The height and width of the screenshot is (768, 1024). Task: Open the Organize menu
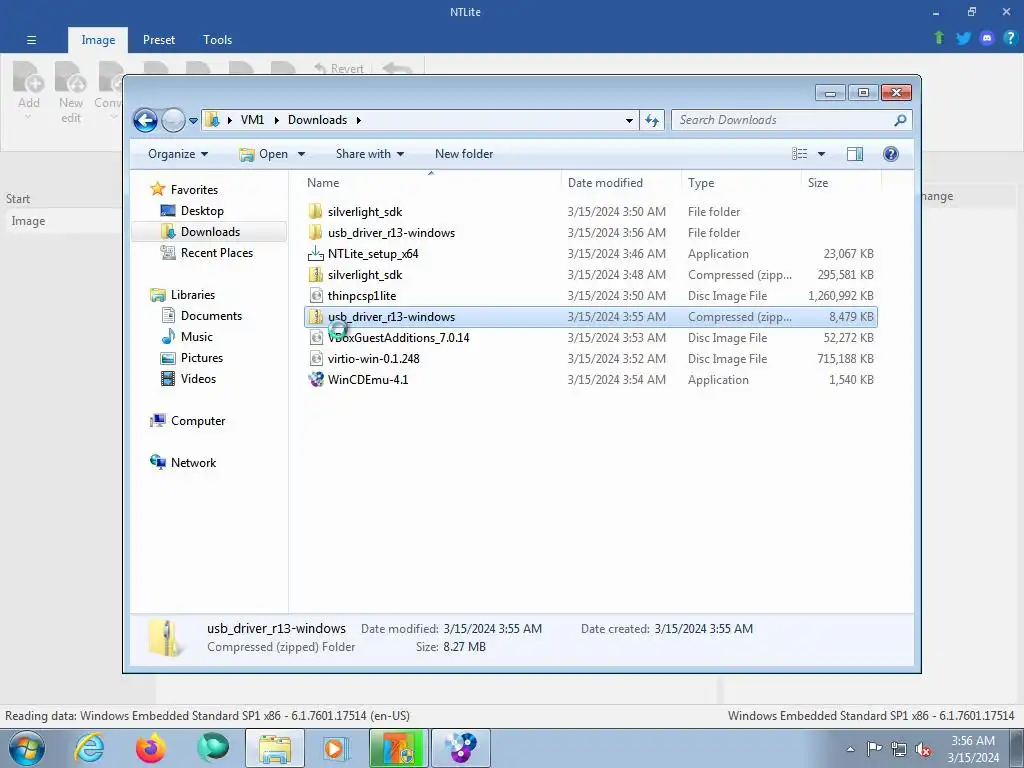178,154
